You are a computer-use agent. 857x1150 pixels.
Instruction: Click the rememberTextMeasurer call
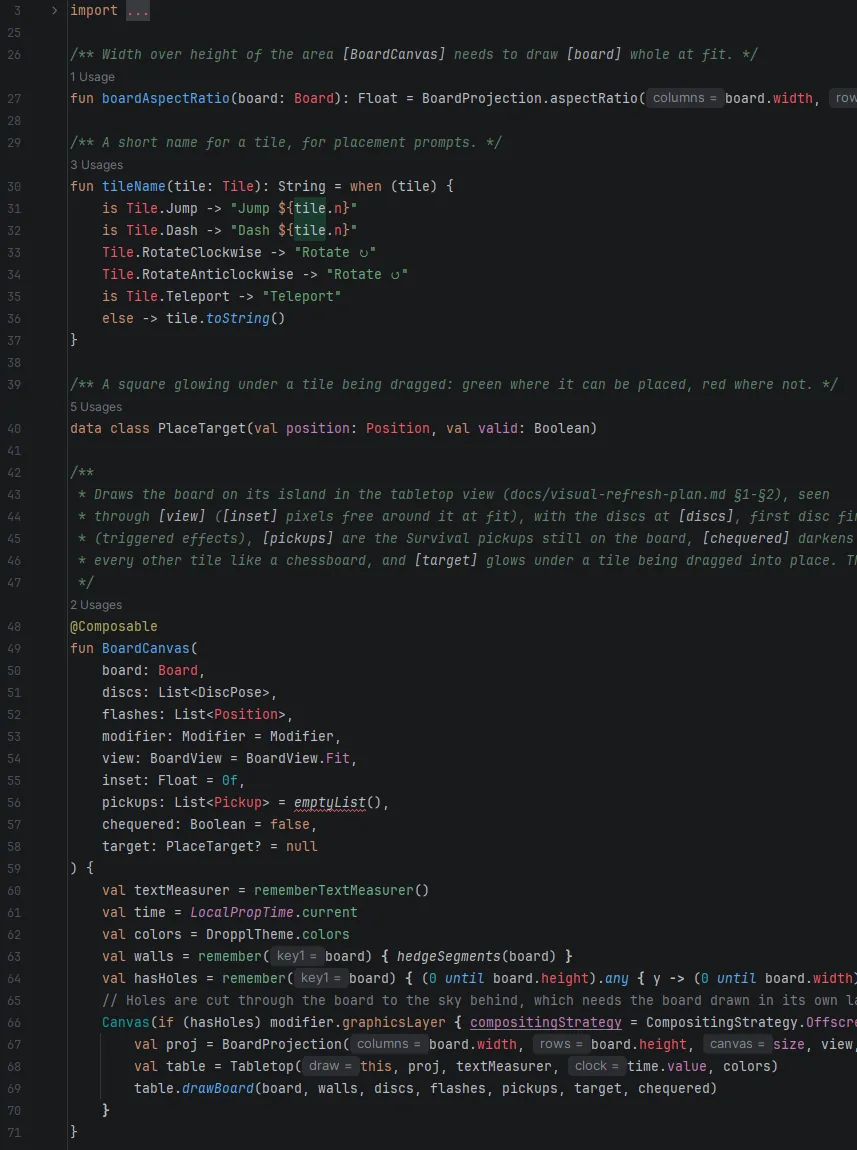pyautogui.click(x=334, y=890)
